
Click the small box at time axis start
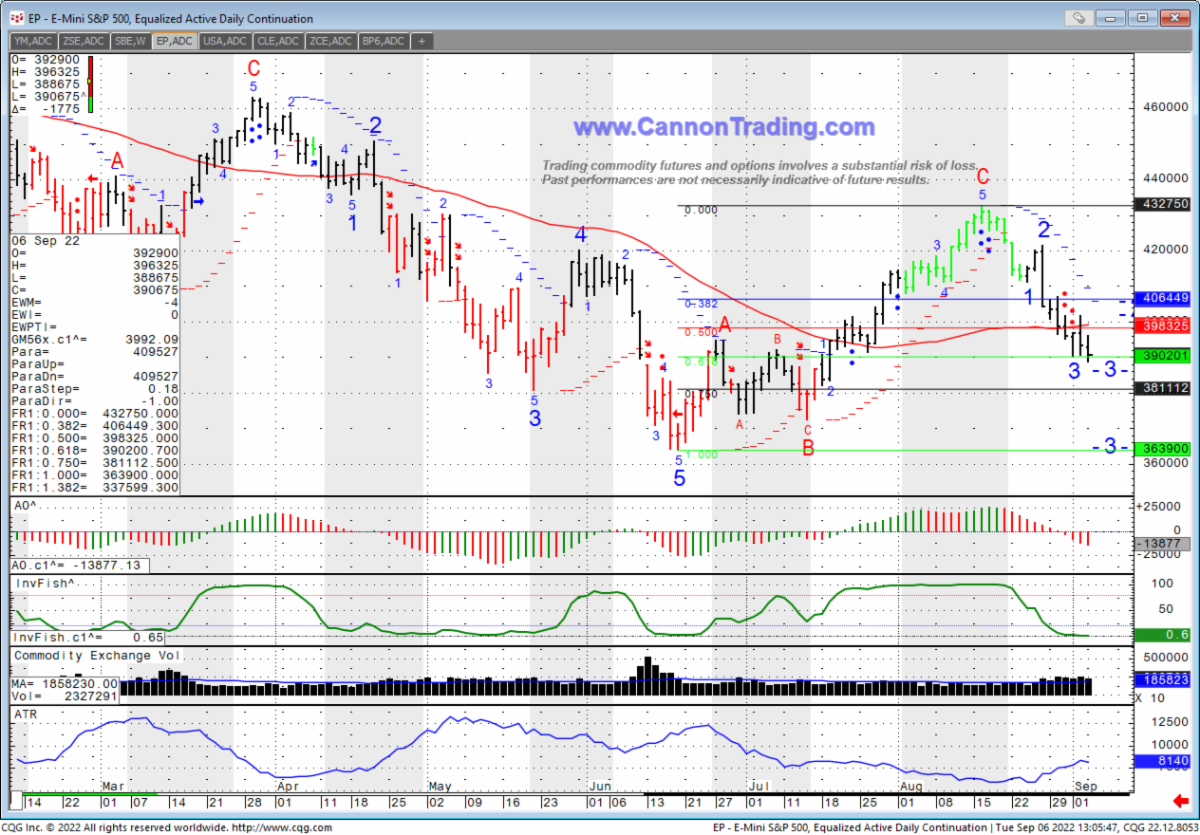pyautogui.click(x=17, y=803)
